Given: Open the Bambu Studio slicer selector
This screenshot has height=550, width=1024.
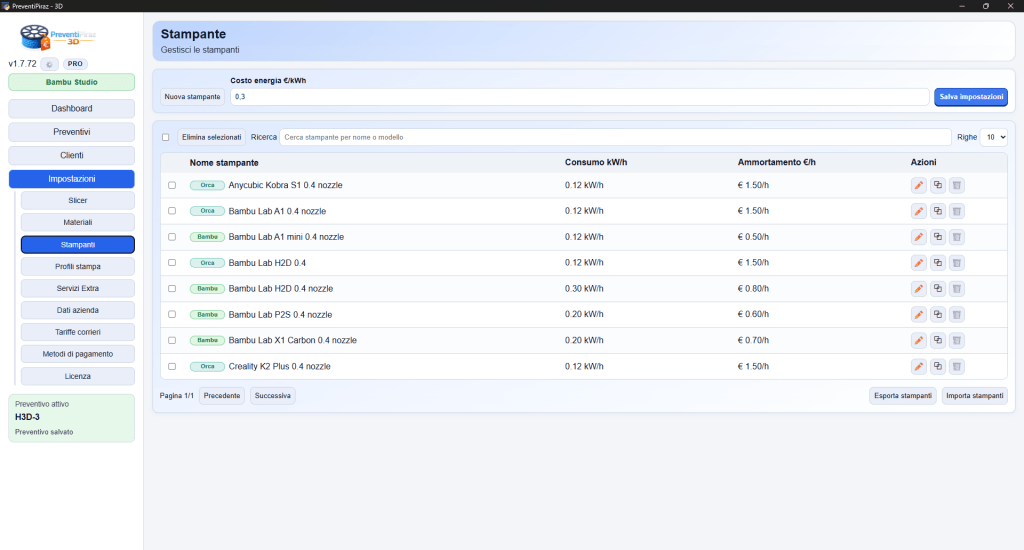Looking at the screenshot, I should pyautogui.click(x=71, y=82).
